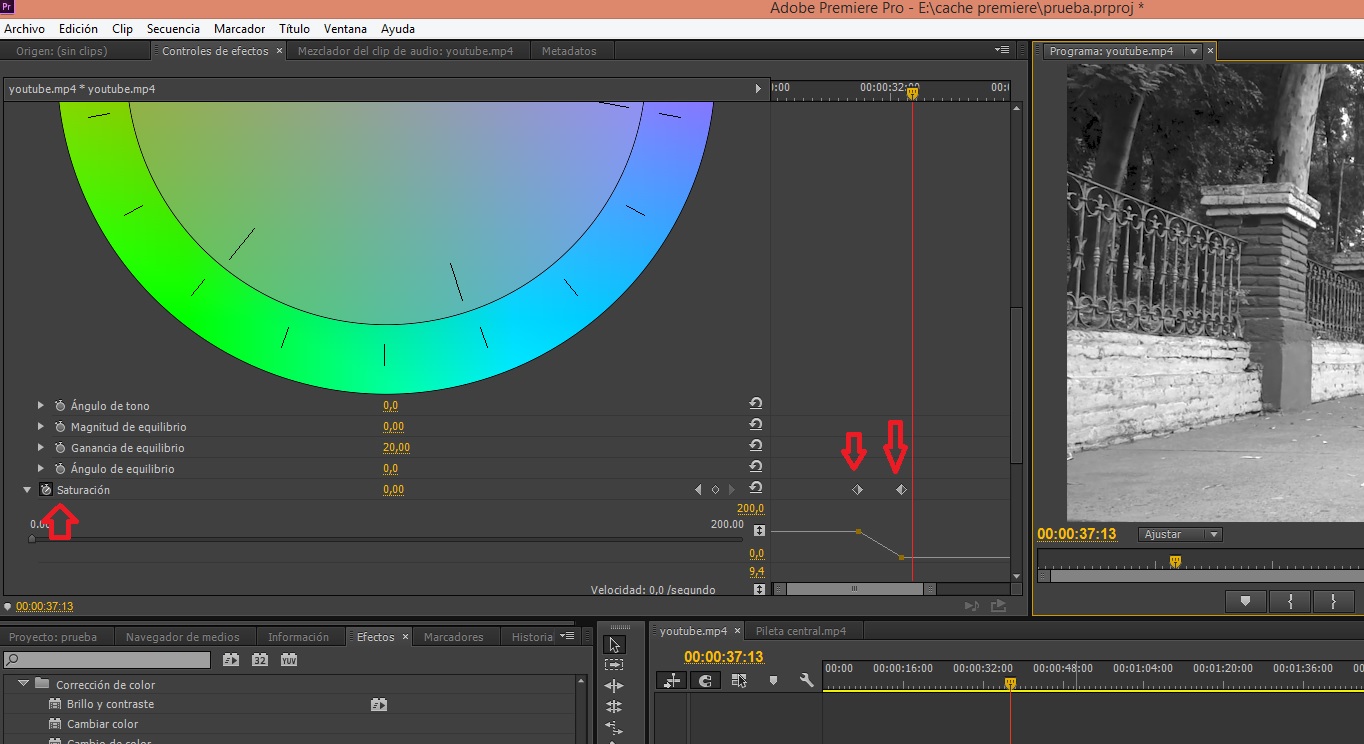Click the Program monitor timecode 00:00:37:13
The image size is (1364, 744).
[1076, 534]
